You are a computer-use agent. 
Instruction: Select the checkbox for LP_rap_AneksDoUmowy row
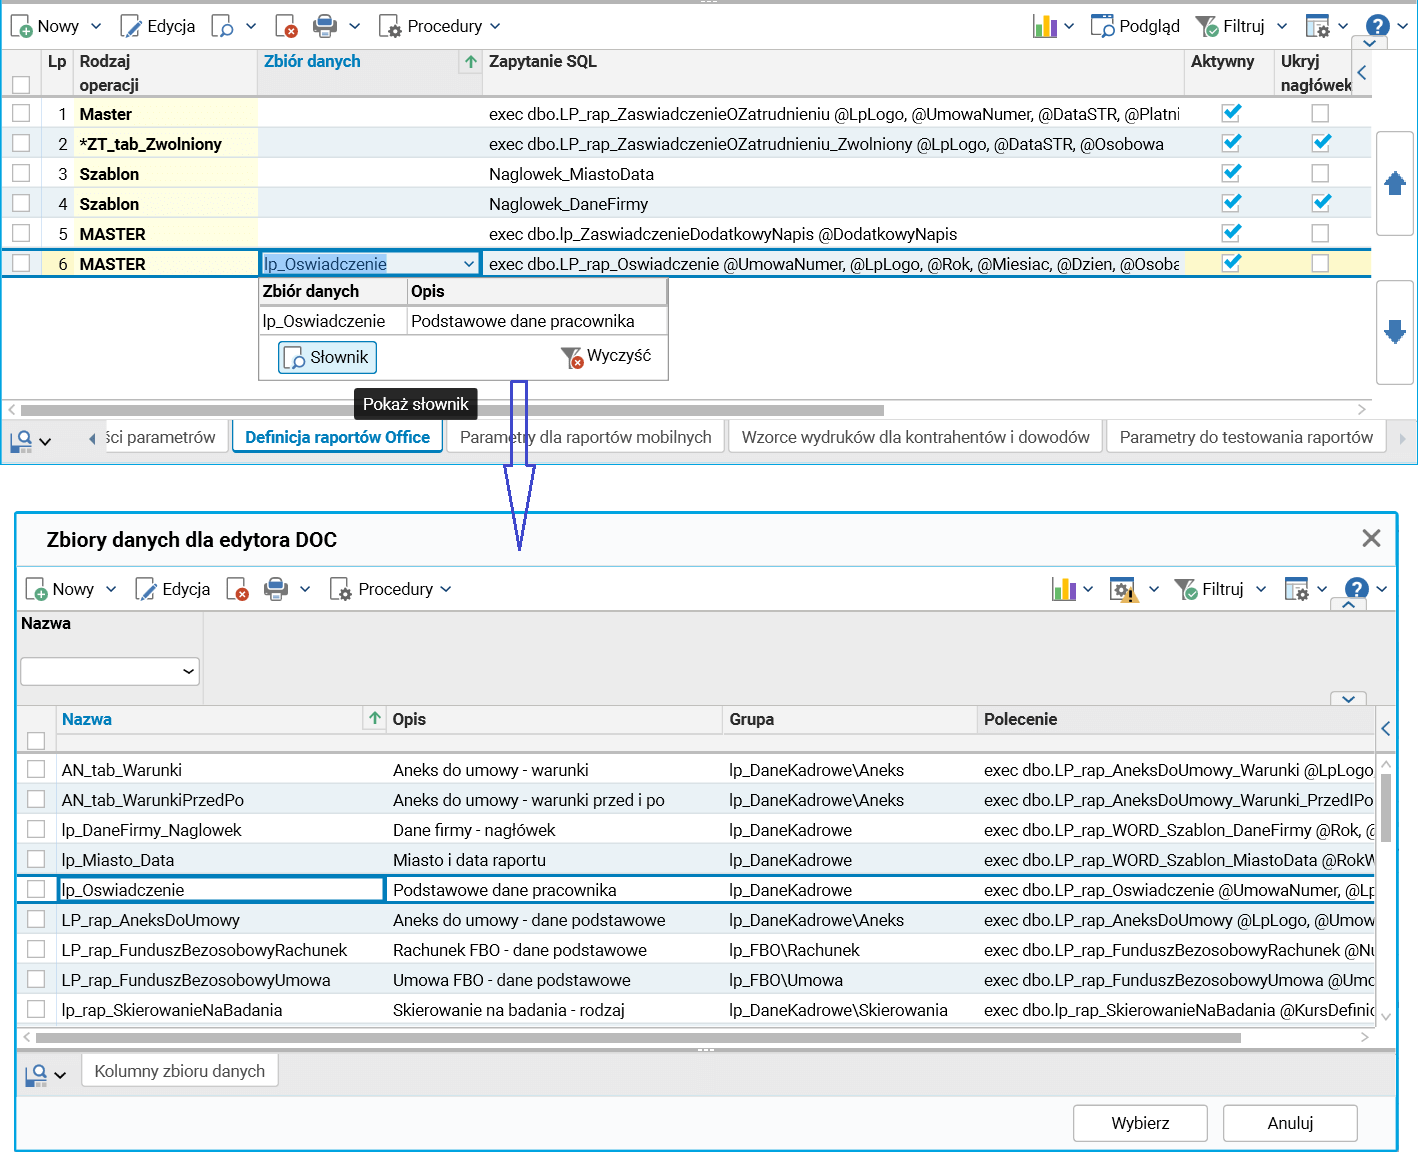coord(36,919)
